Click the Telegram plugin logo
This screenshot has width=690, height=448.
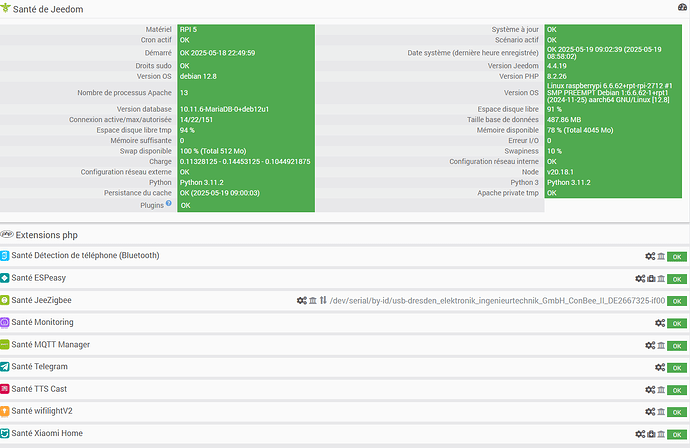click(x=4, y=367)
